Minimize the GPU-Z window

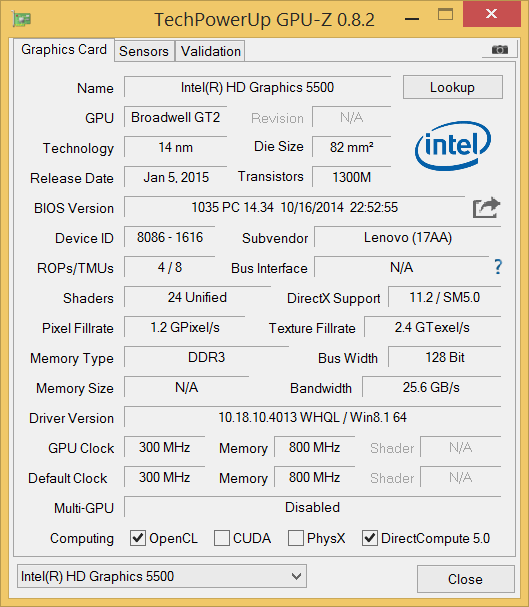click(x=412, y=19)
